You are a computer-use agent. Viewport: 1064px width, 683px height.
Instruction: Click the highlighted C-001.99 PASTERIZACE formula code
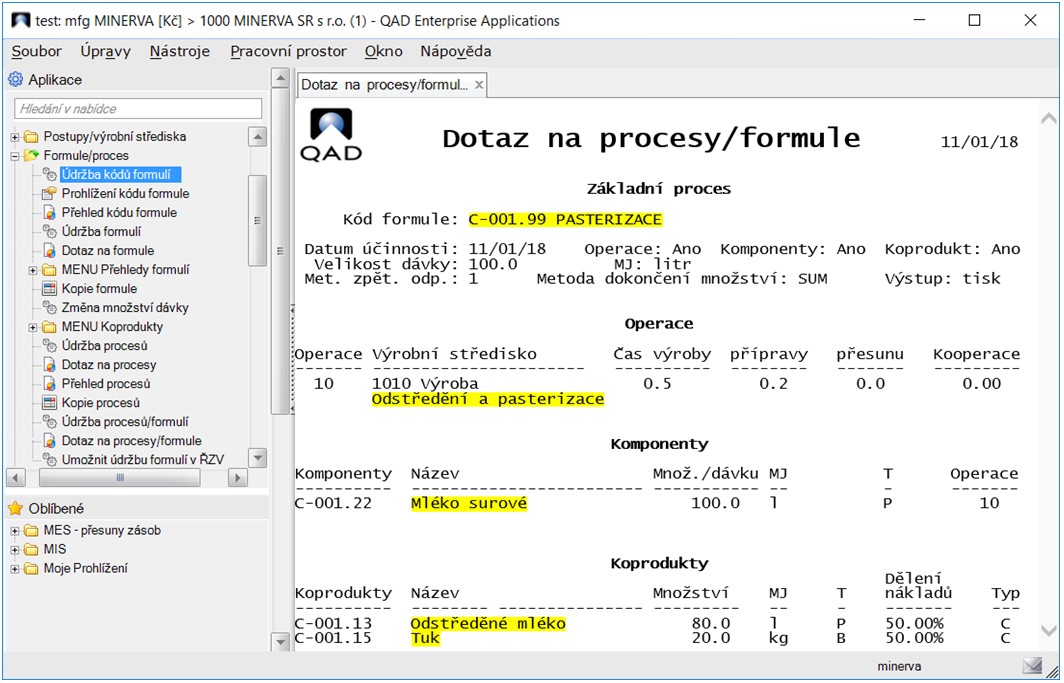point(565,219)
